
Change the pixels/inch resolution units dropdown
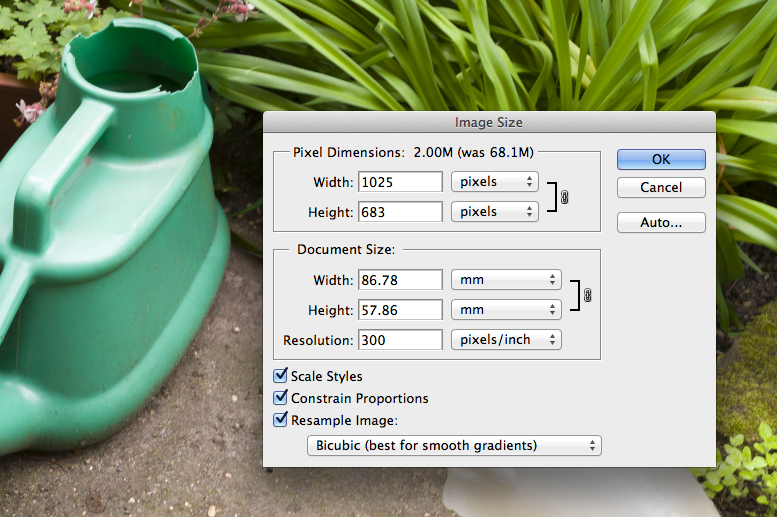[x=506, y=340]
